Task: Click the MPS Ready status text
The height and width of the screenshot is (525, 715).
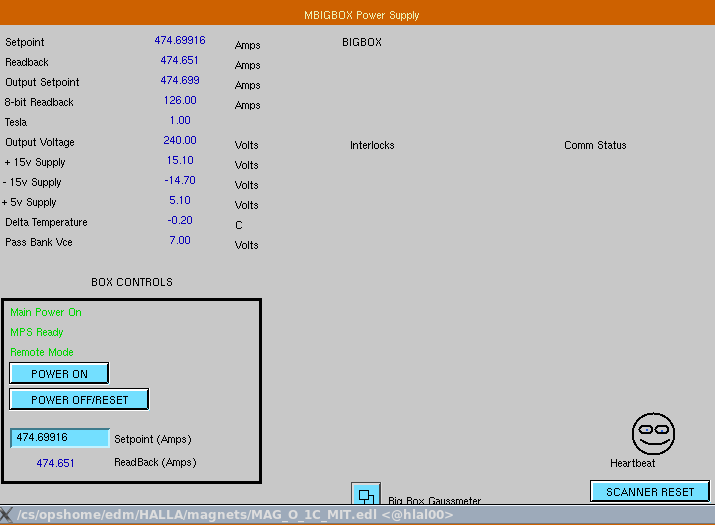Action: [x=36, y=333]
